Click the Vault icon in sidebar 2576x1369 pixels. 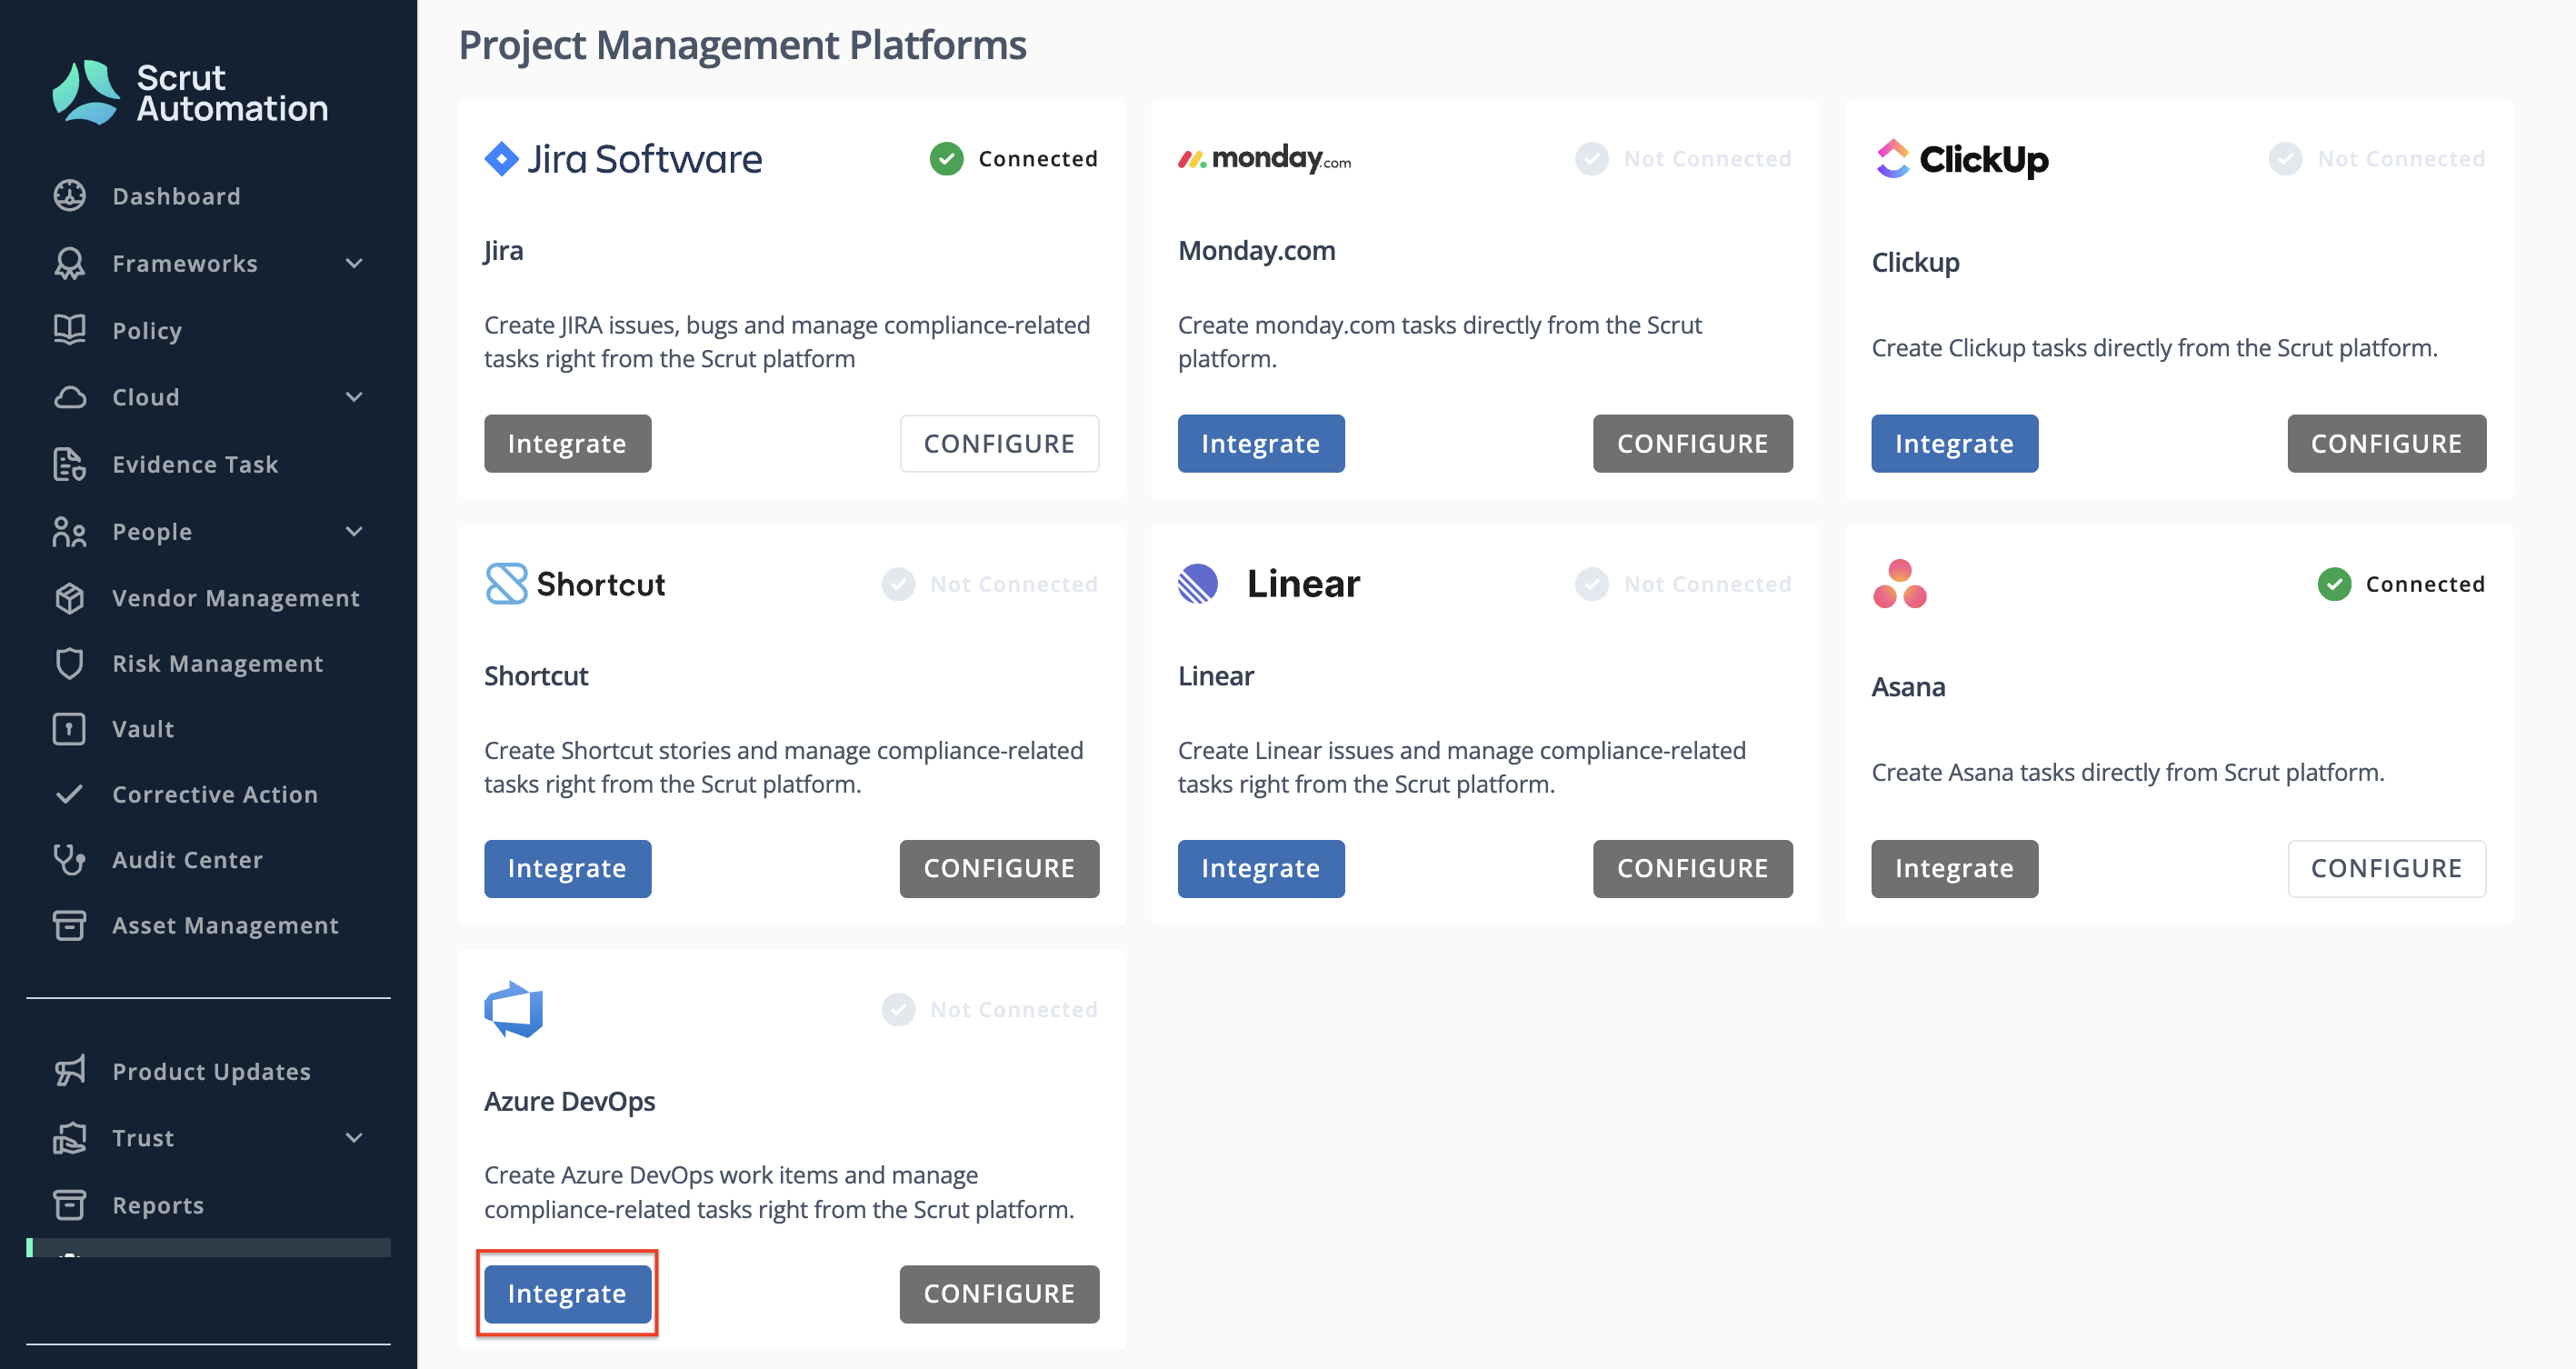[69, 729]
